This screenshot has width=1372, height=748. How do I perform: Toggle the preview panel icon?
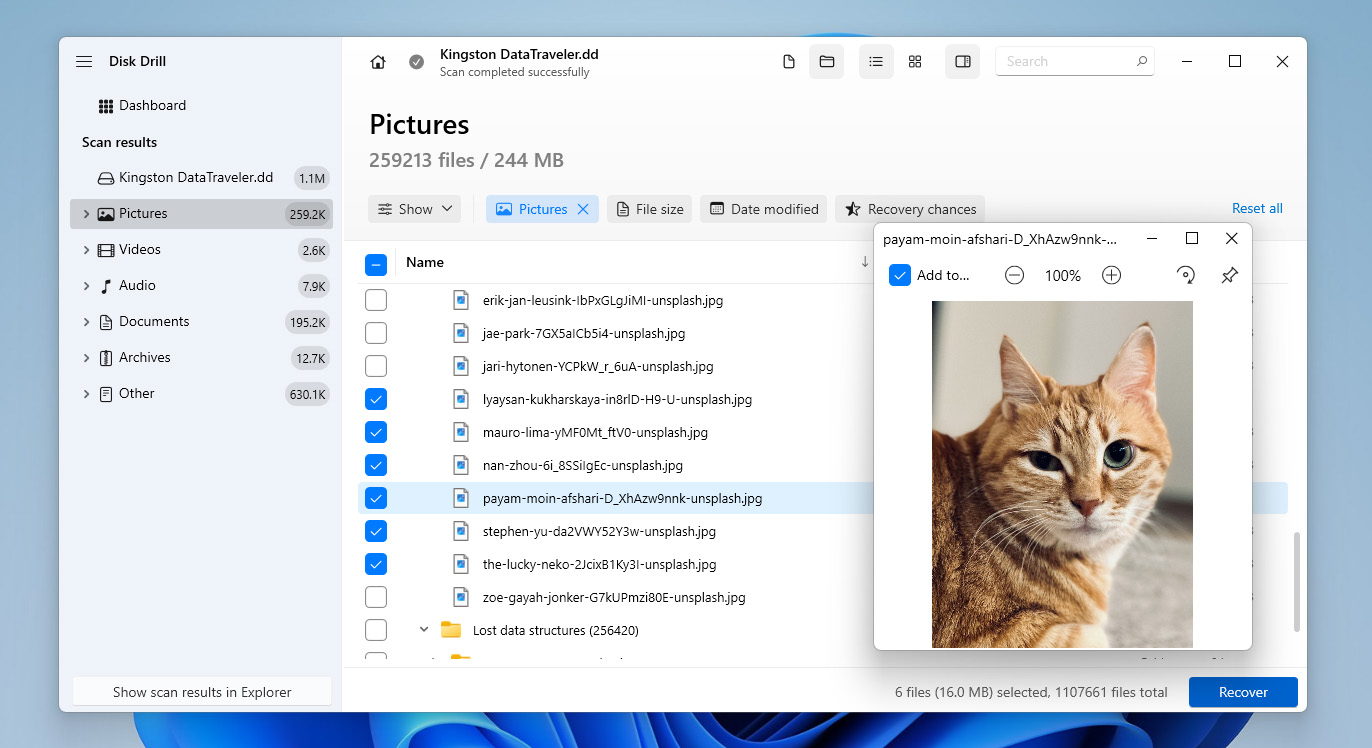point(962,62)
